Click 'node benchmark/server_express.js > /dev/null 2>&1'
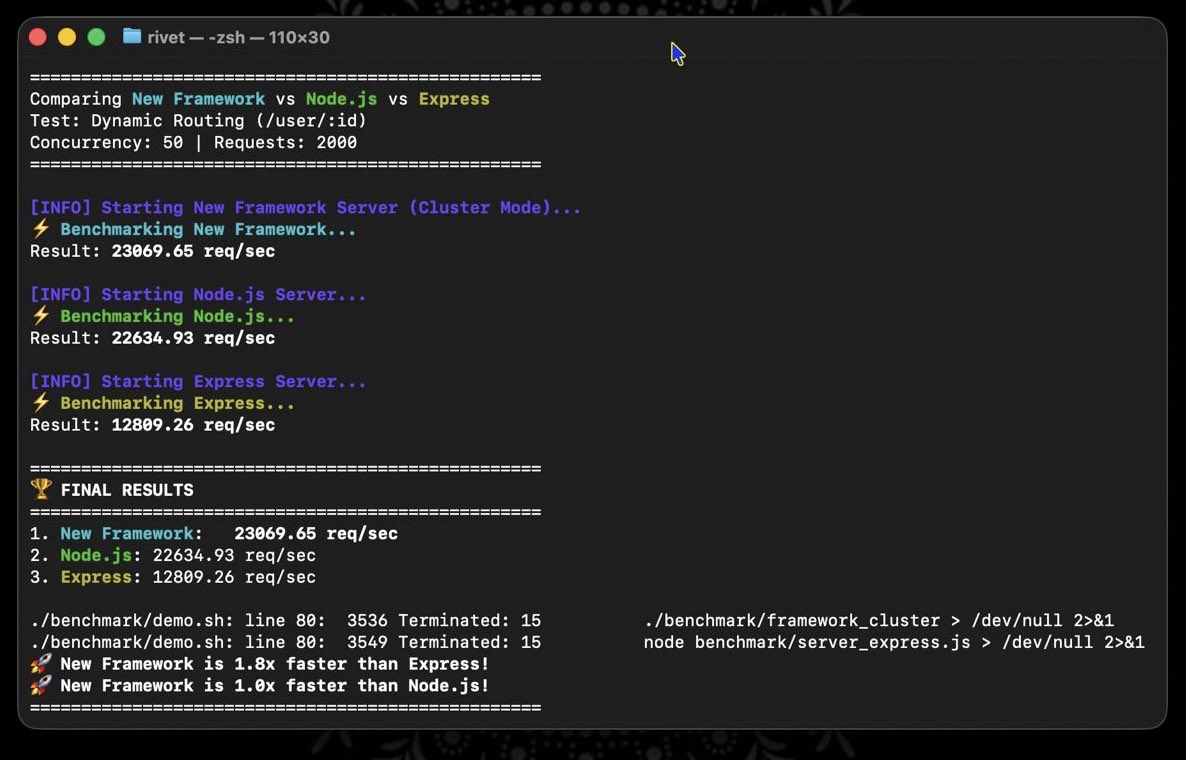1186x760 pixels. pos(894,642)
